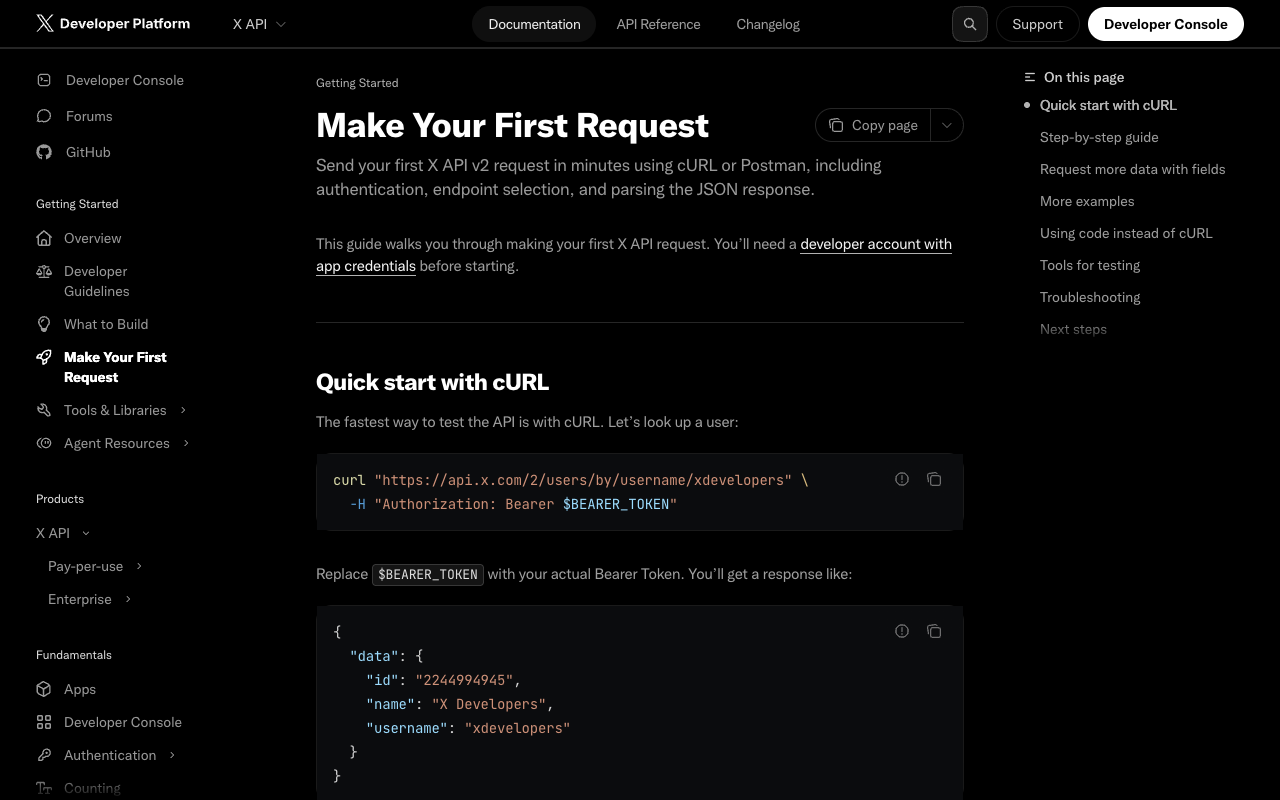The height and width of the screenshot is (800, 1280).
Task: Click the Support button
Action: (1037, 24)
